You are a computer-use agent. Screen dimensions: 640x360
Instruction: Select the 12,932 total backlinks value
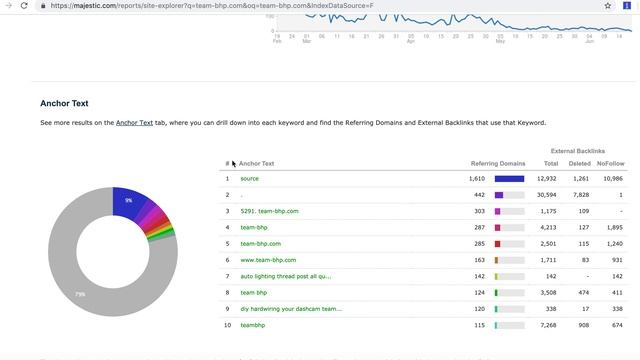point(547,178)
